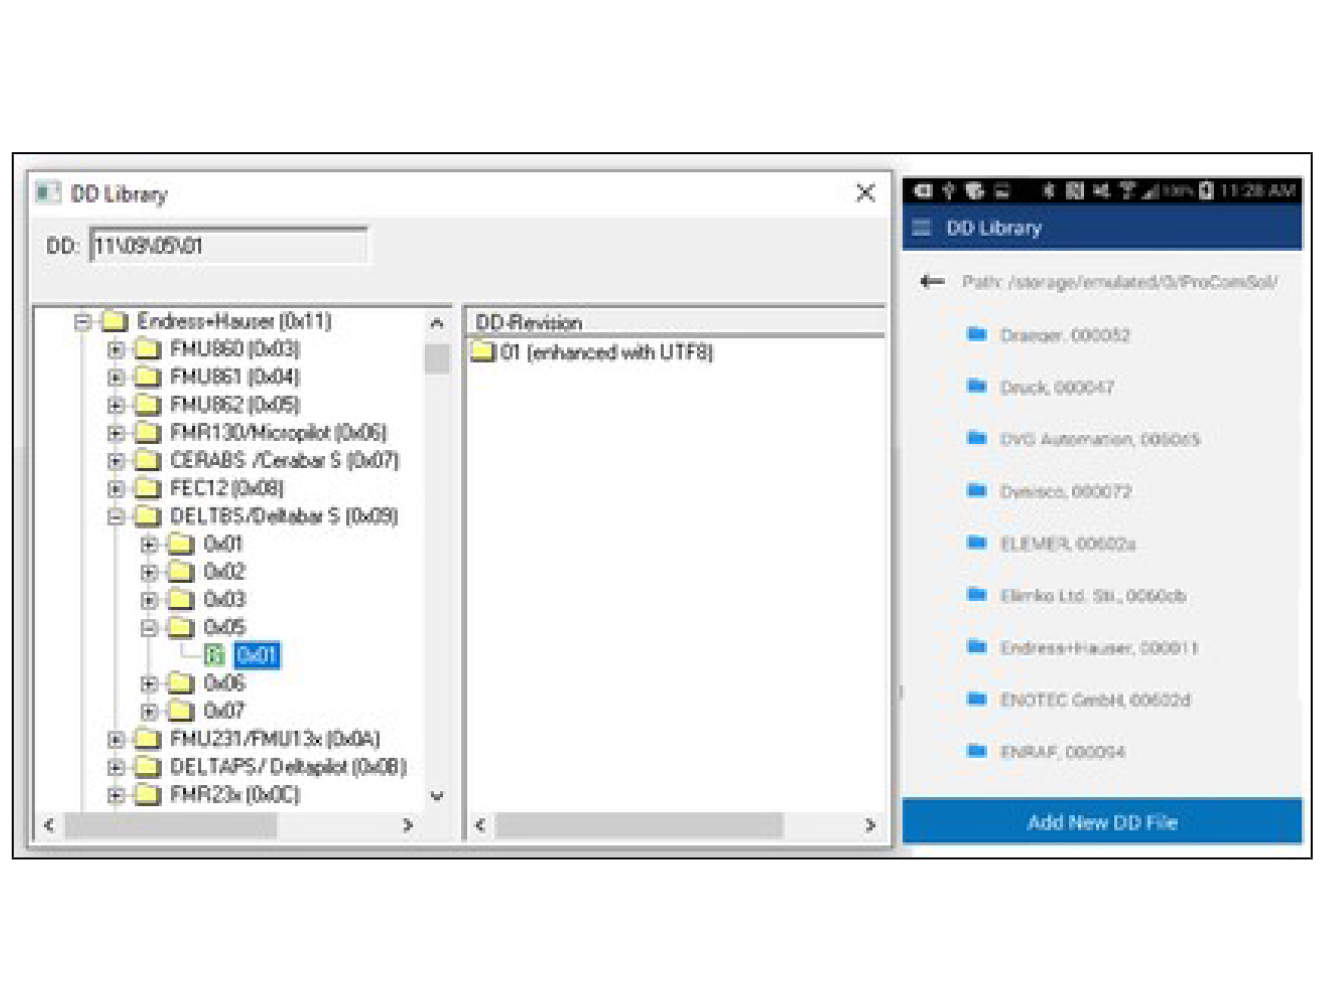This screenshot has width=1320, height=990.
Task: Open the hamburger menu in mobile DD Library
Action: (921, 228)
